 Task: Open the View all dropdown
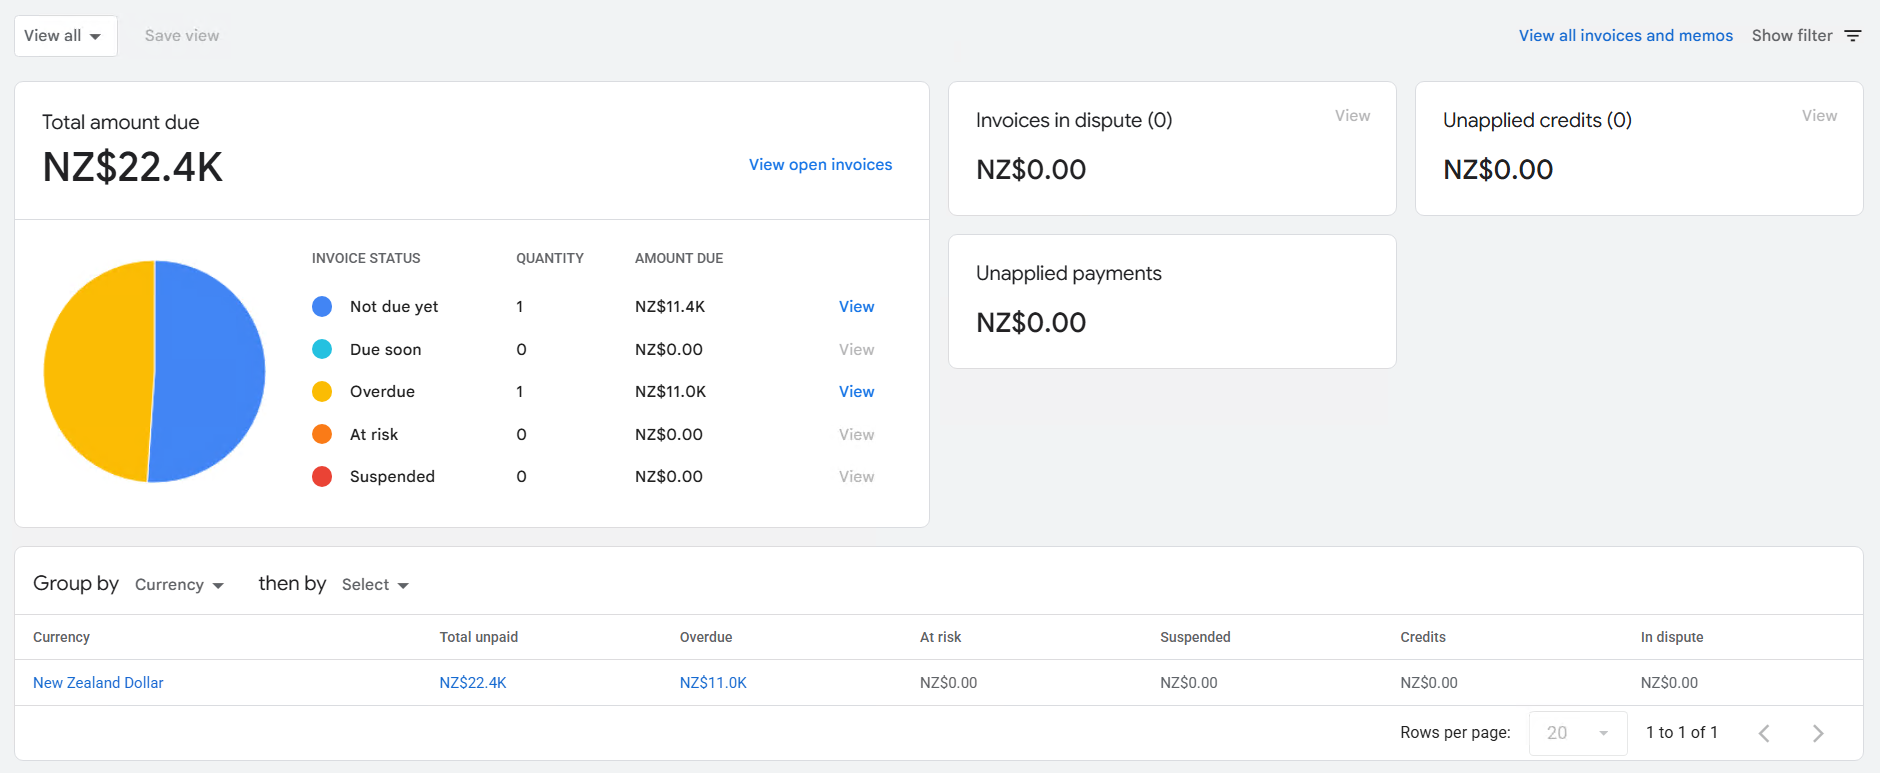coord(65,36)
